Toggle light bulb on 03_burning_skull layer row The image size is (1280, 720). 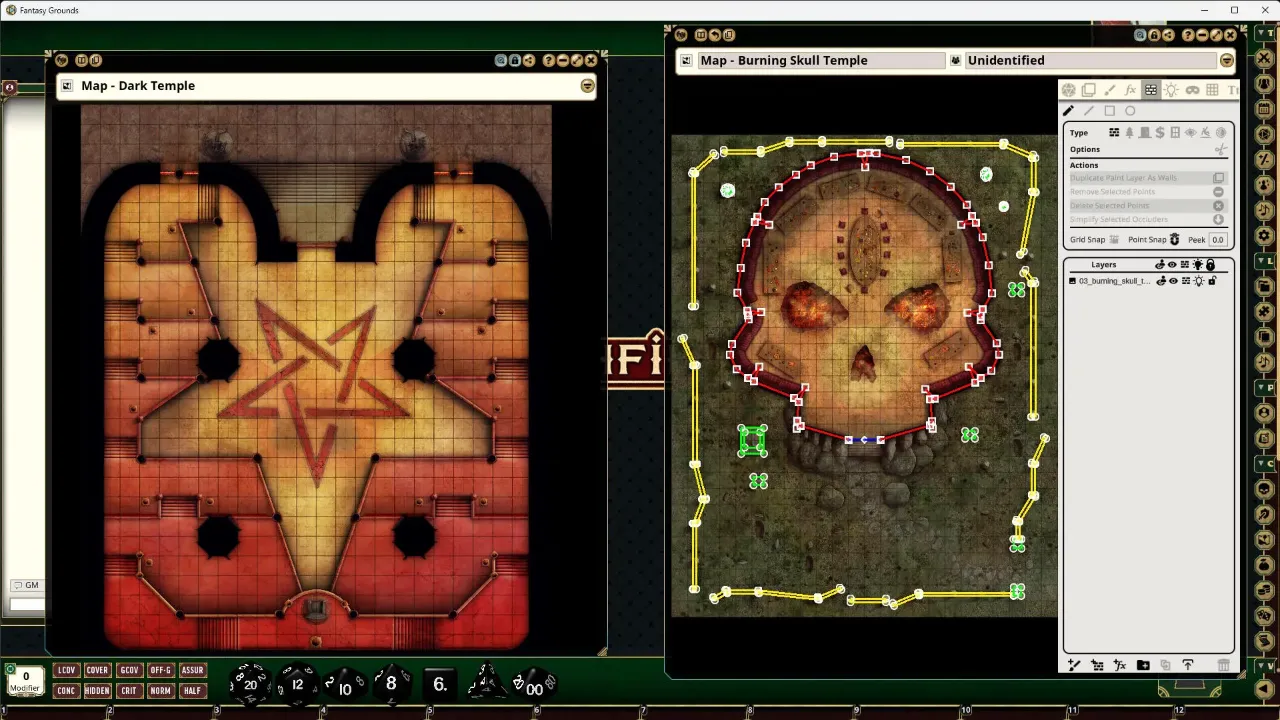pos(1199,281)
